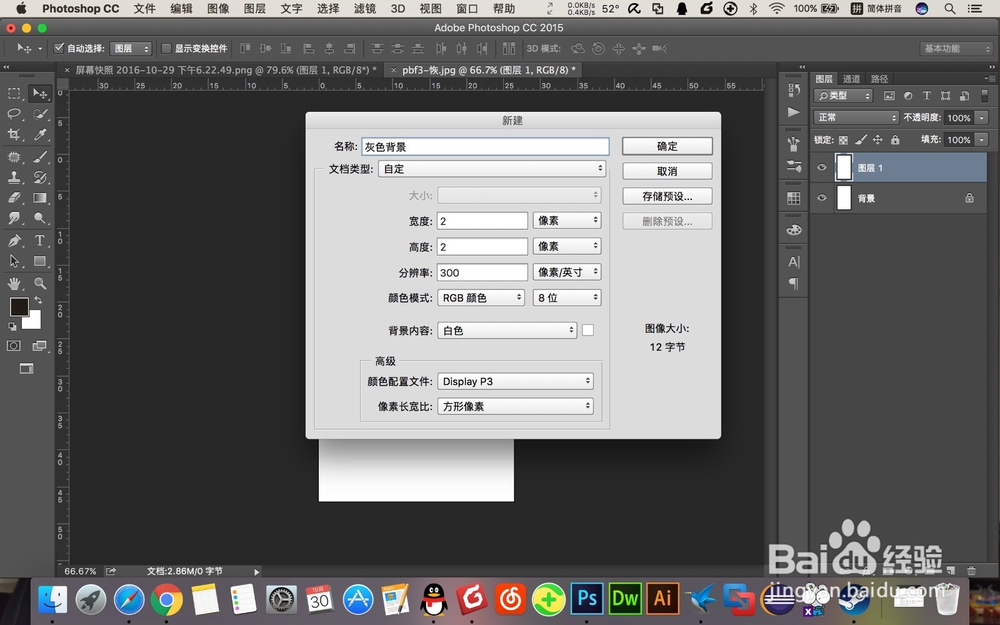Screen dimensions: 1000x625
Task: Open the 8 位 bit depth dropdown
Action: pyautogui.click(x=567, y=297)
